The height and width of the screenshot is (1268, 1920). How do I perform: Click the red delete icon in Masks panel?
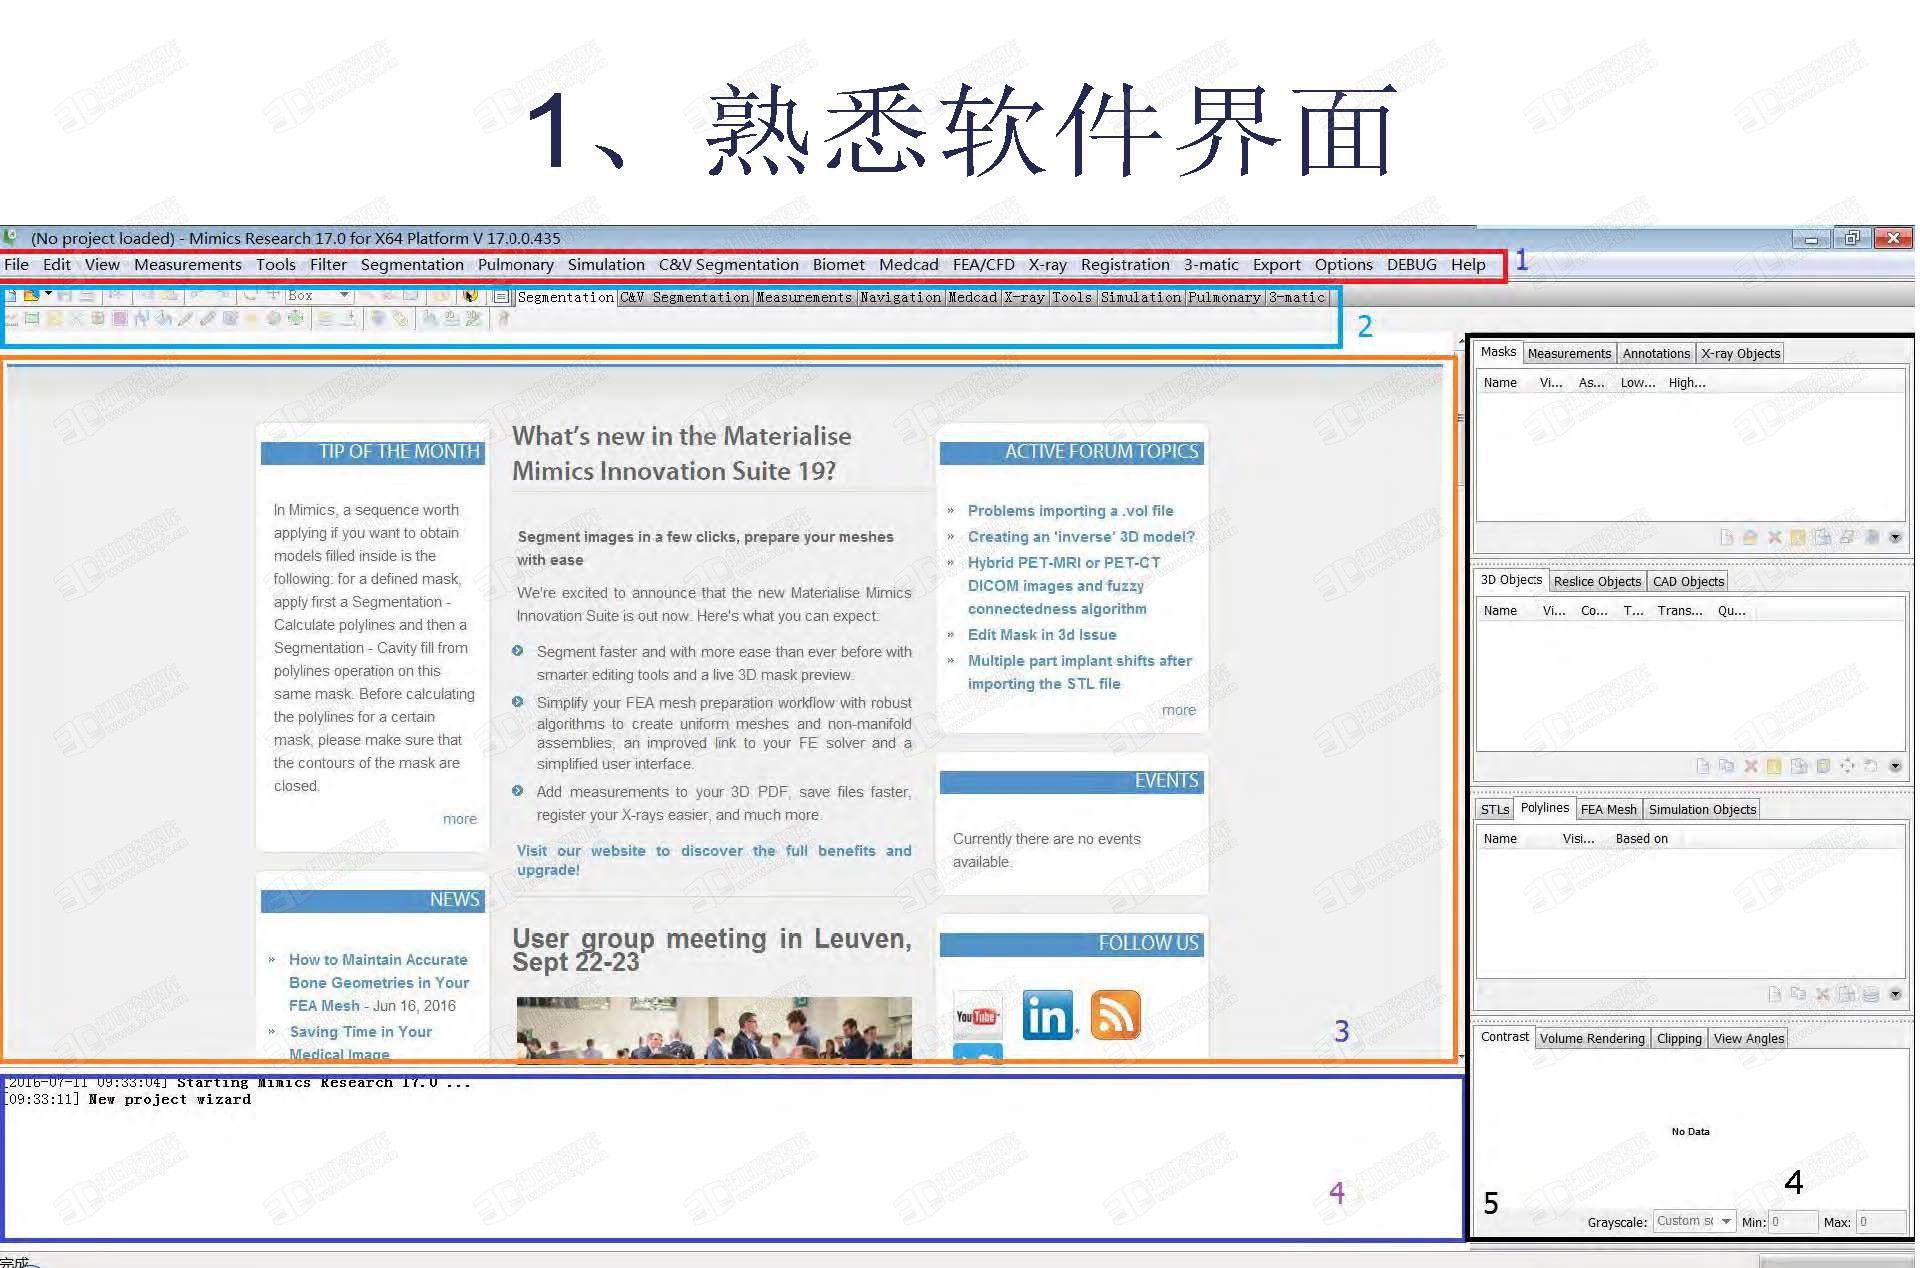[1775, 537]
